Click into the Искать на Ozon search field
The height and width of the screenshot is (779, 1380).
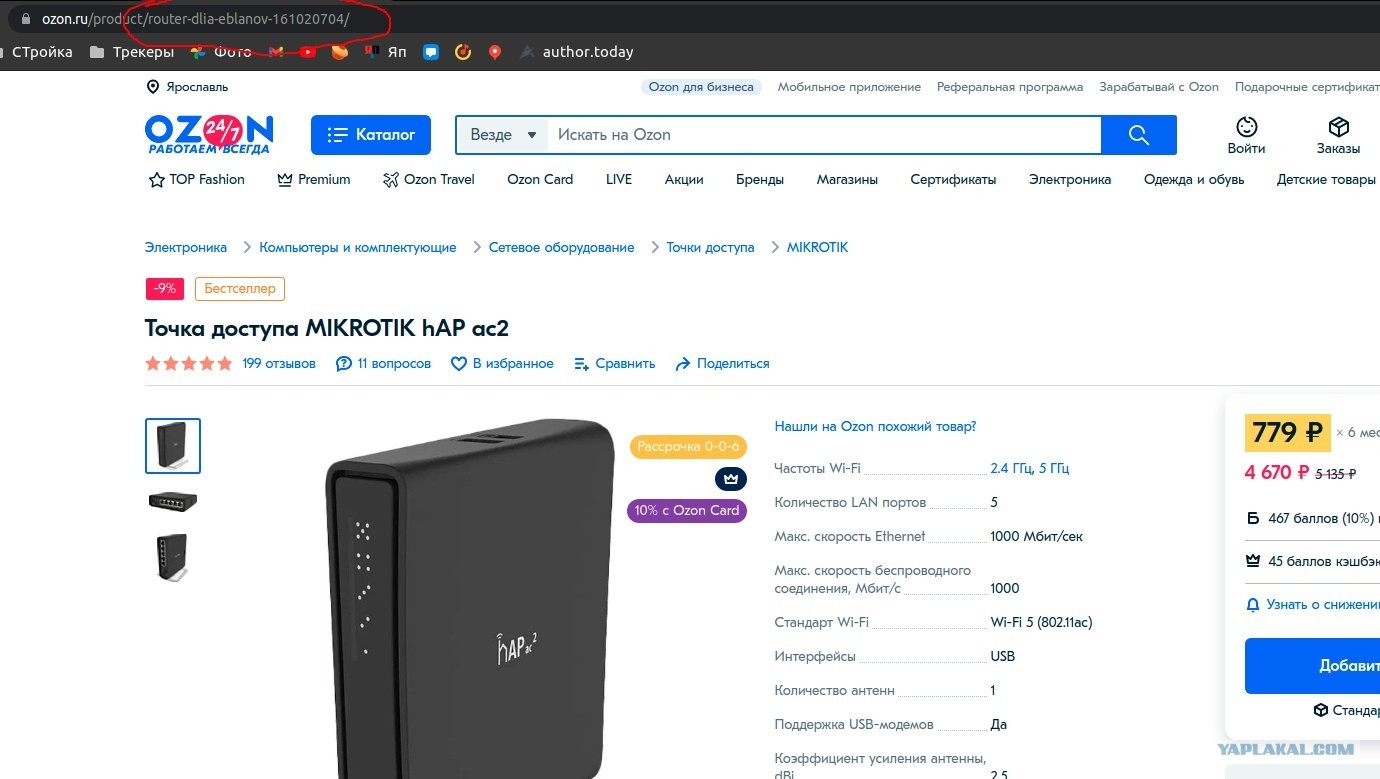(x=824, y=135)
